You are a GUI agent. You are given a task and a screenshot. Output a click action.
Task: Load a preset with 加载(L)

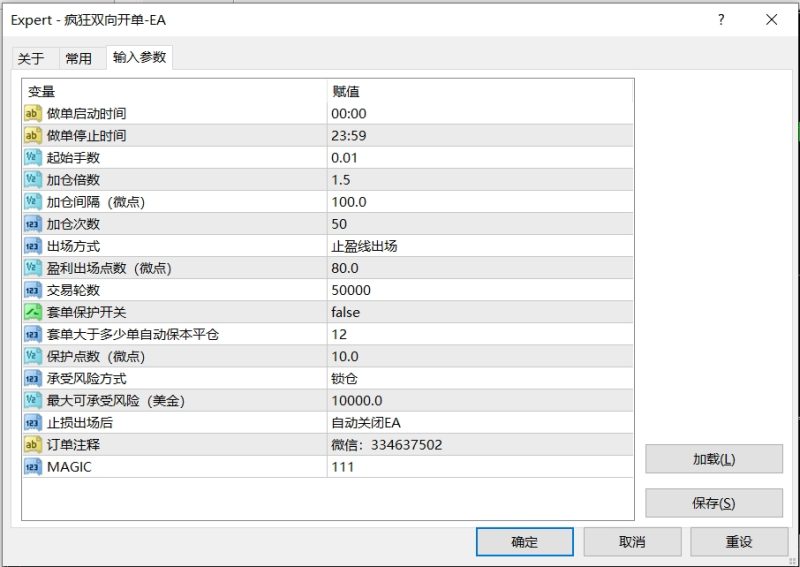pos(714,459)
